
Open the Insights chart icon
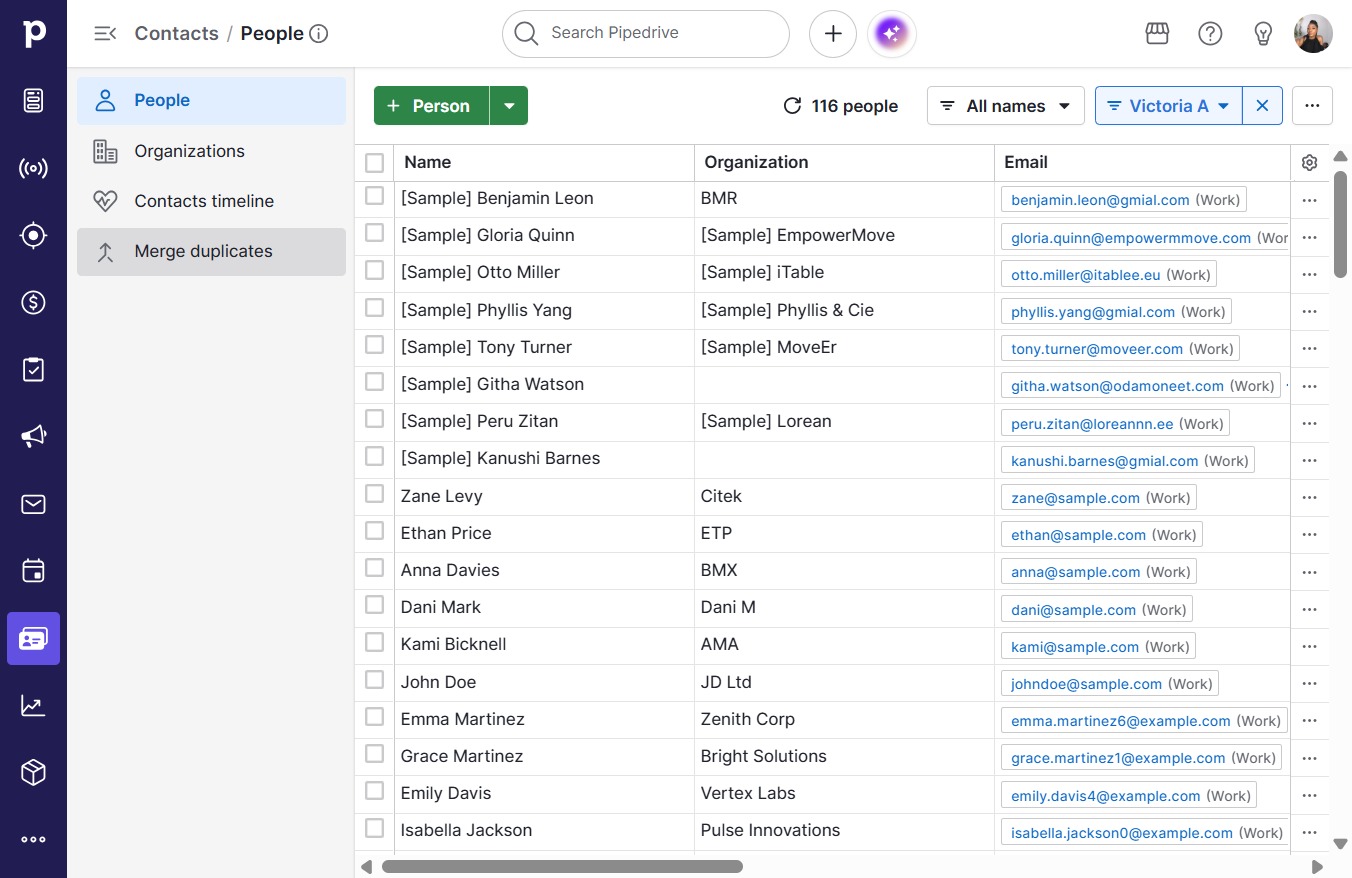point(33,706)
